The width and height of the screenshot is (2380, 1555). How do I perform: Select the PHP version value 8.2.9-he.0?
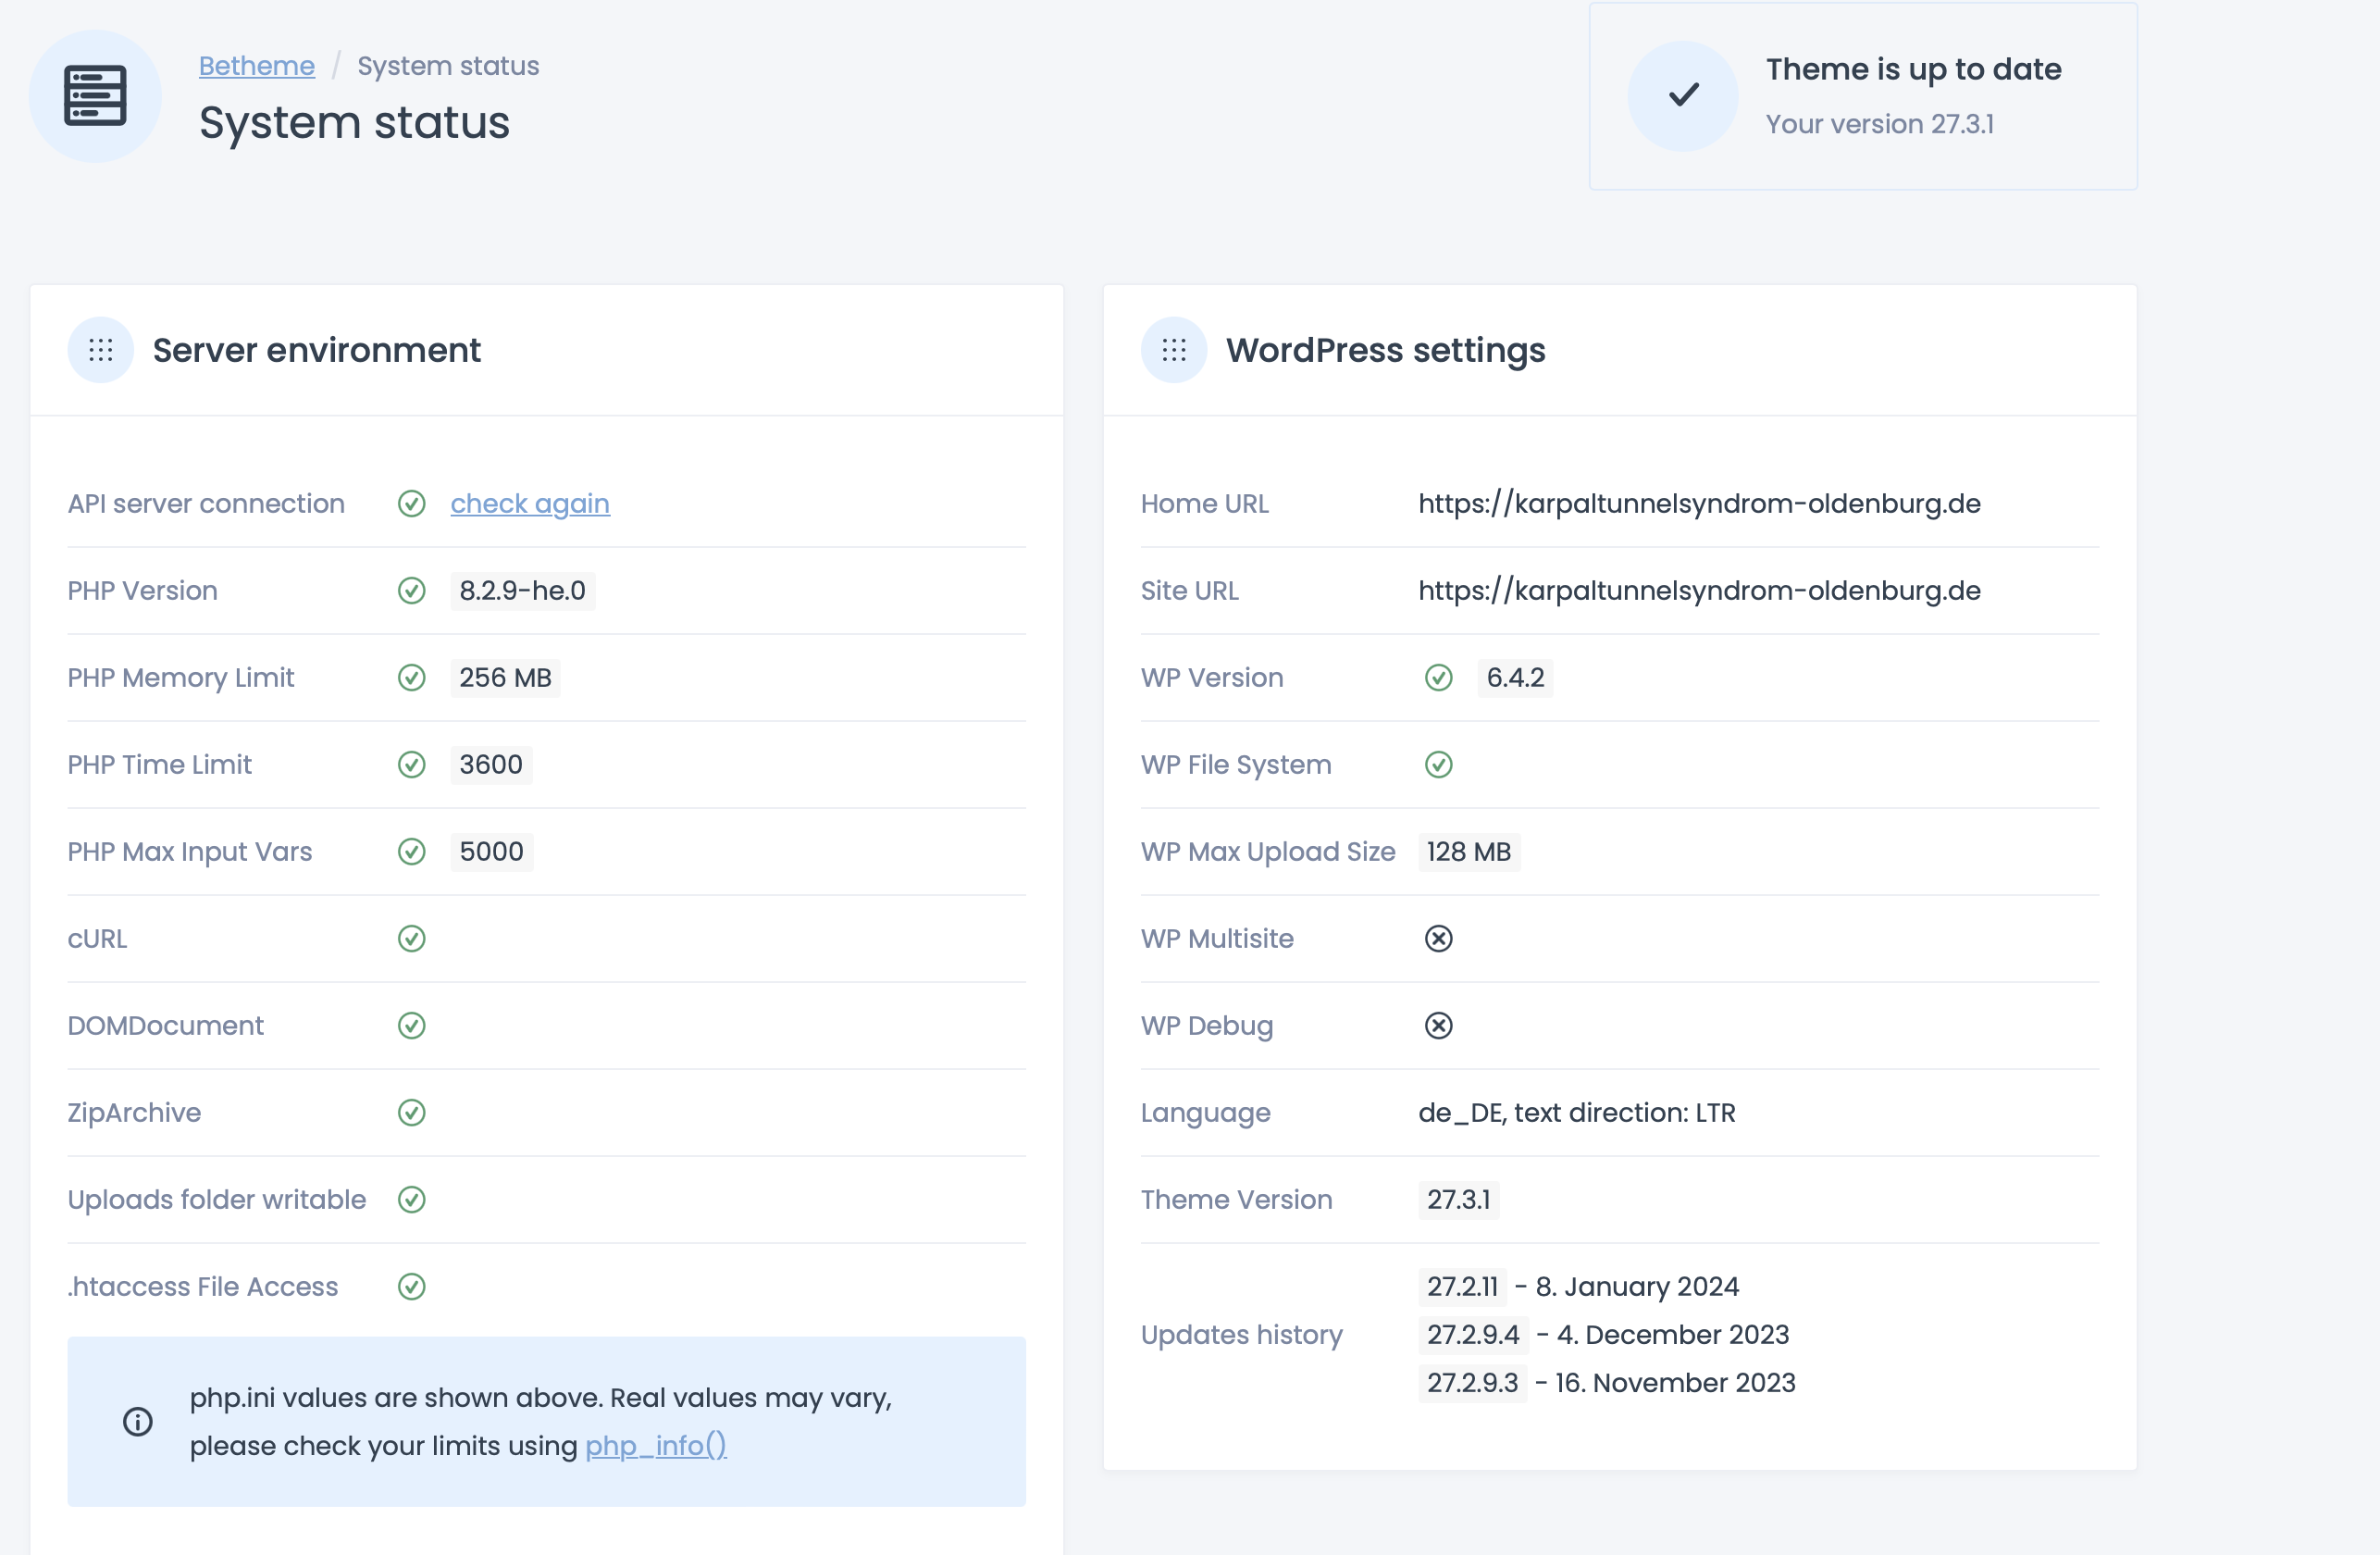(523, 591)
